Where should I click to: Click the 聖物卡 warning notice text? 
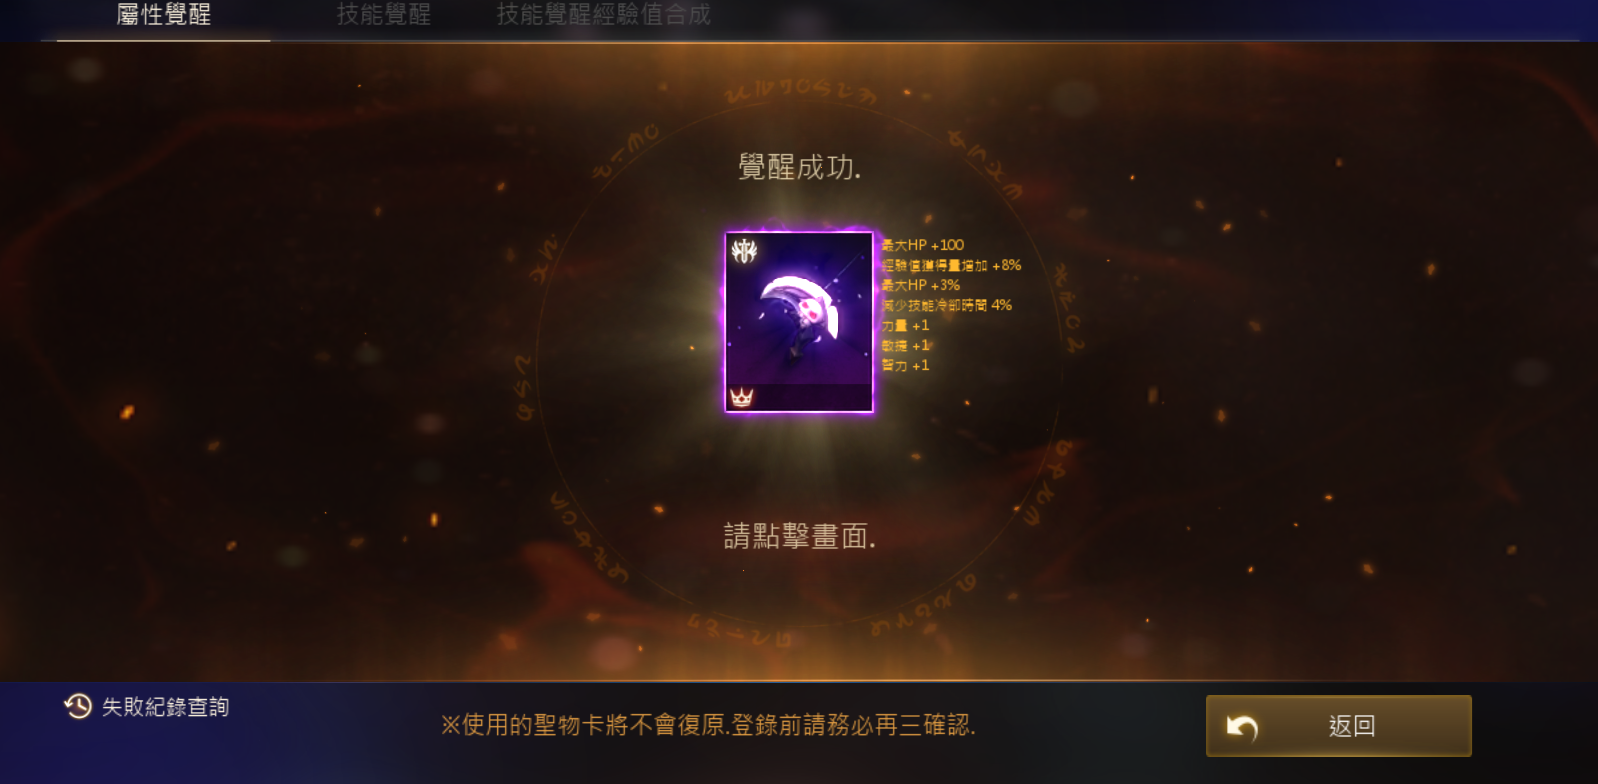pos(708,725)
